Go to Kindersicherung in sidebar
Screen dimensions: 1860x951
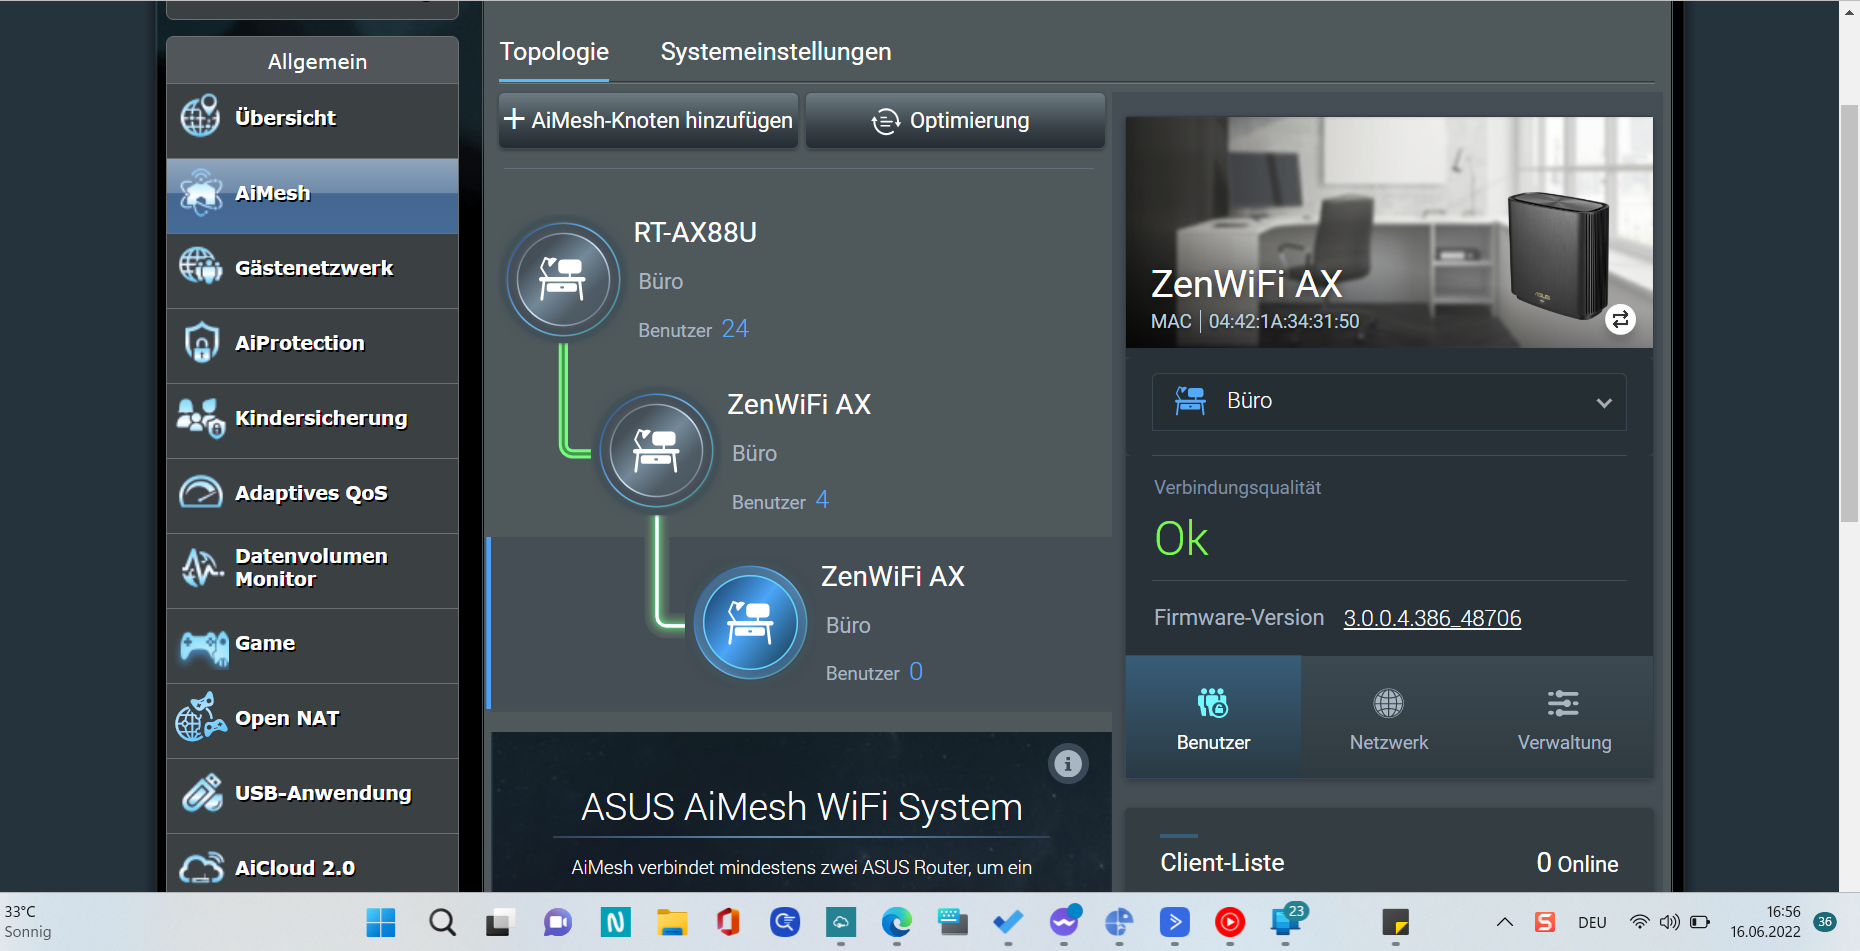(312, 420)
